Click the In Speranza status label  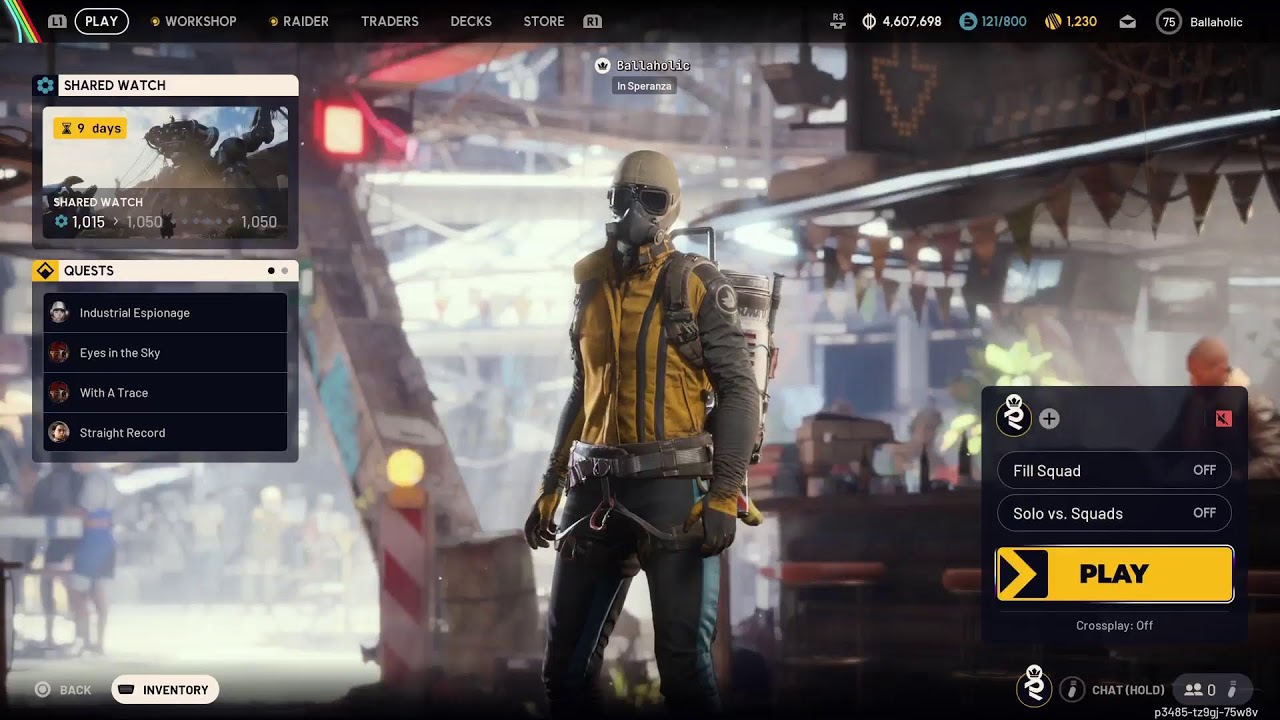(644, 86)
